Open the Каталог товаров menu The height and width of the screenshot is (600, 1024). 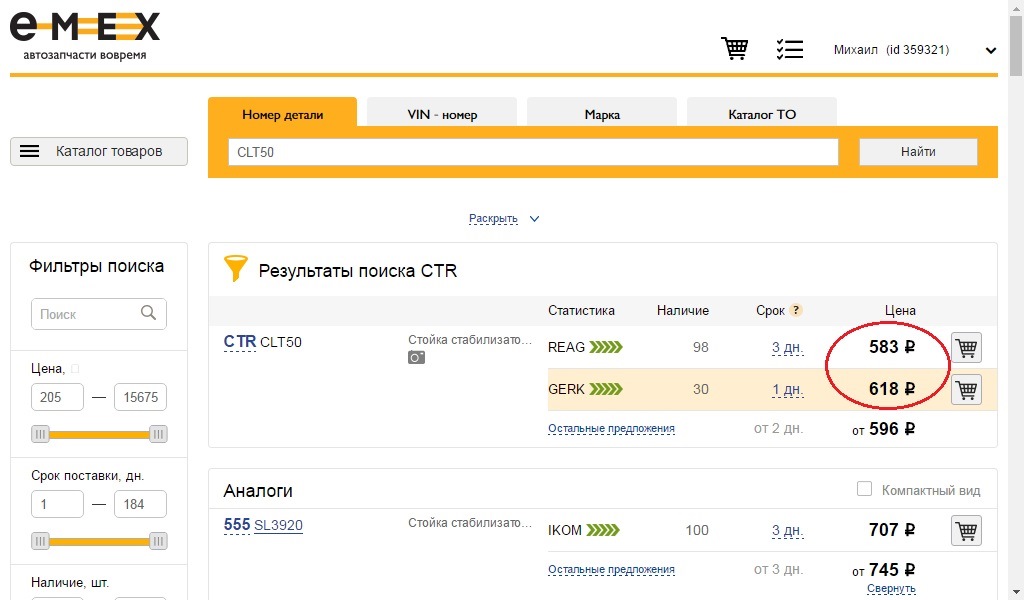[99, 151]
